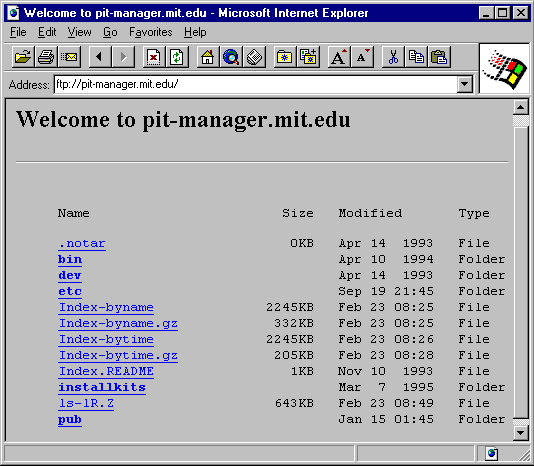Open the View menu

tap(79, 32)
